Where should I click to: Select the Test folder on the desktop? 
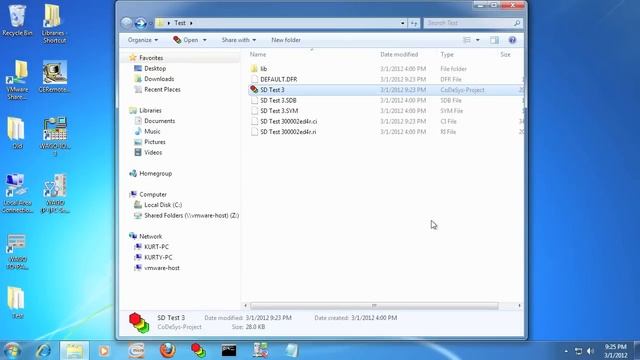[x=17, y=302]
